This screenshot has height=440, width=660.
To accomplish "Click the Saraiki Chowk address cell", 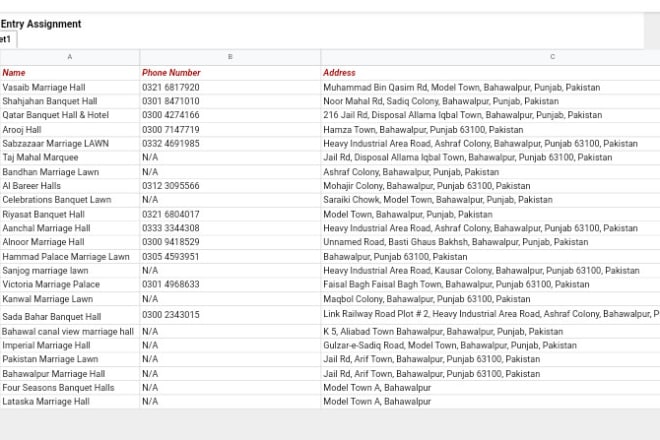I will 490,200.
